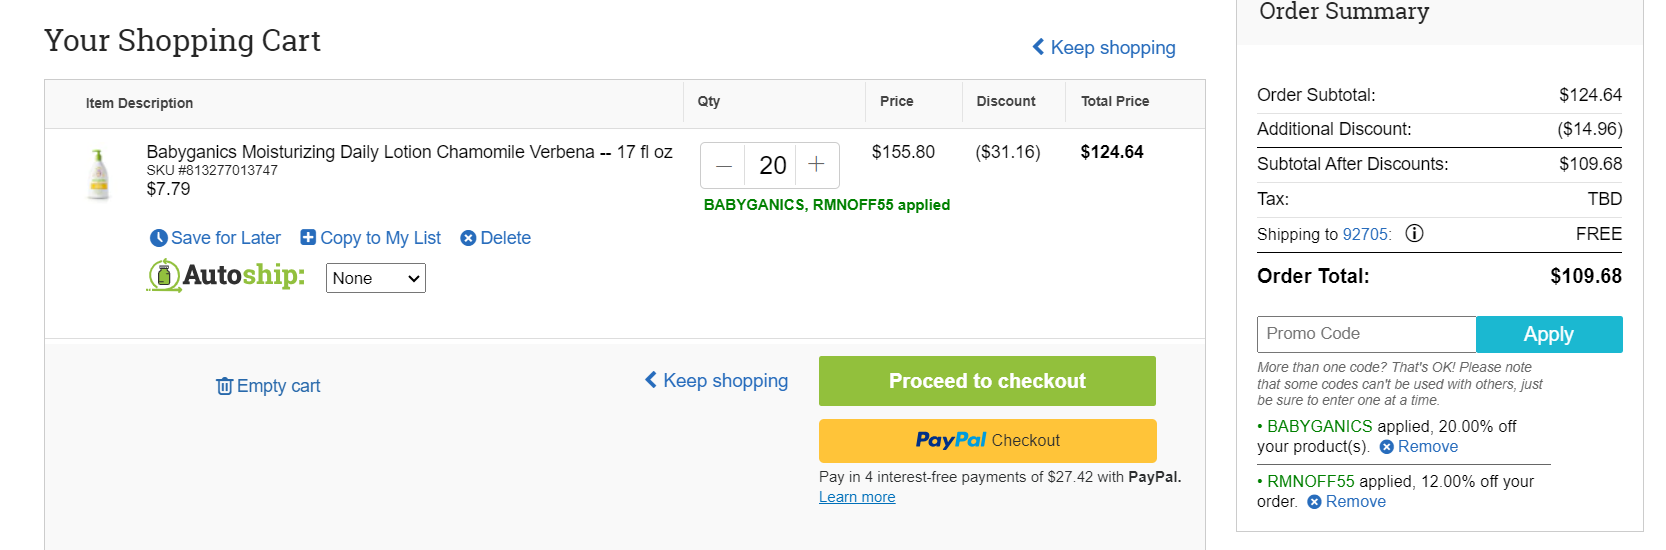
Task: Check out with PayPal
Action: click(x=987, y=440)
